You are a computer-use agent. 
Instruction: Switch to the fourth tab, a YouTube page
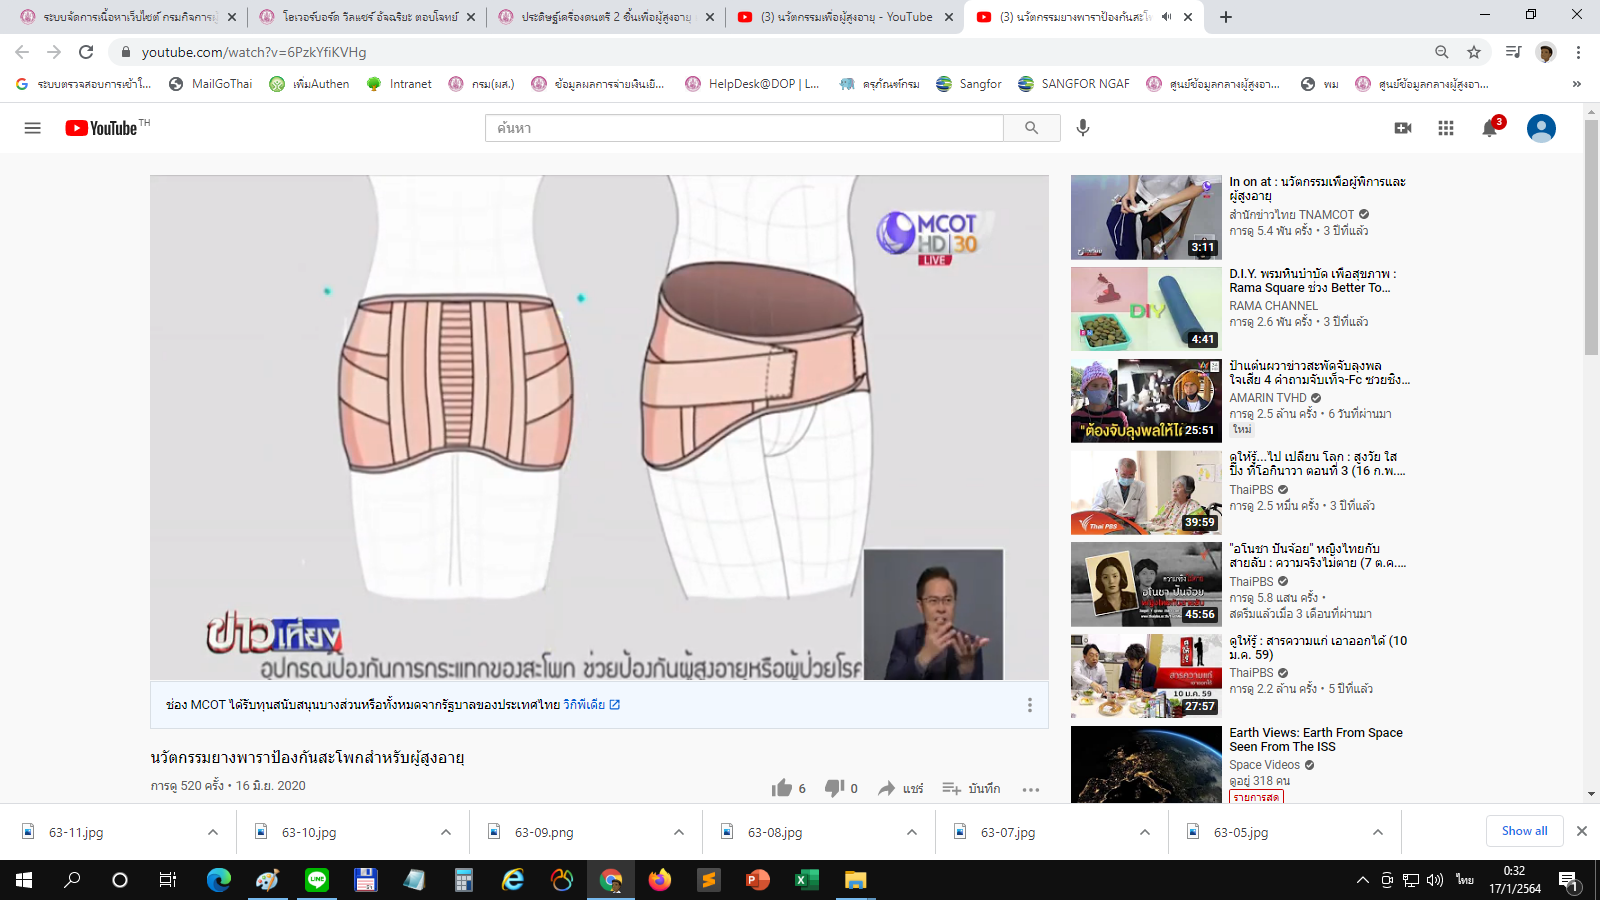point(846,17)
